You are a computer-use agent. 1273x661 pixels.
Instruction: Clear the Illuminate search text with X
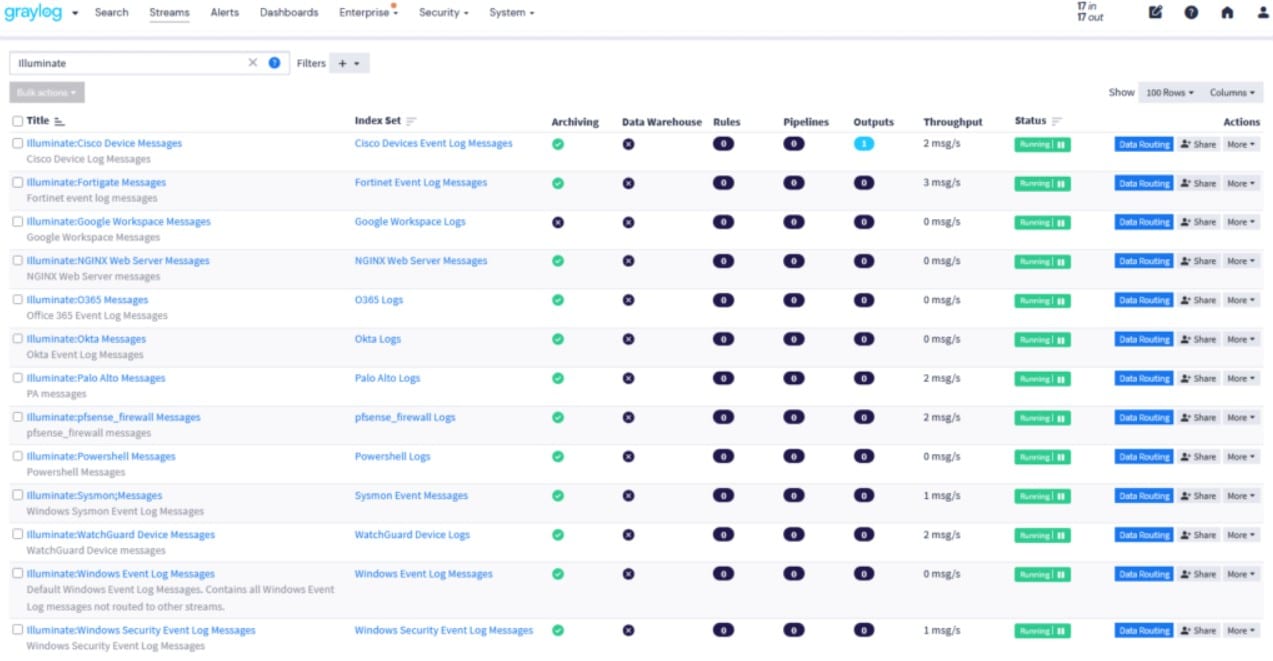[x=253, y=63]
